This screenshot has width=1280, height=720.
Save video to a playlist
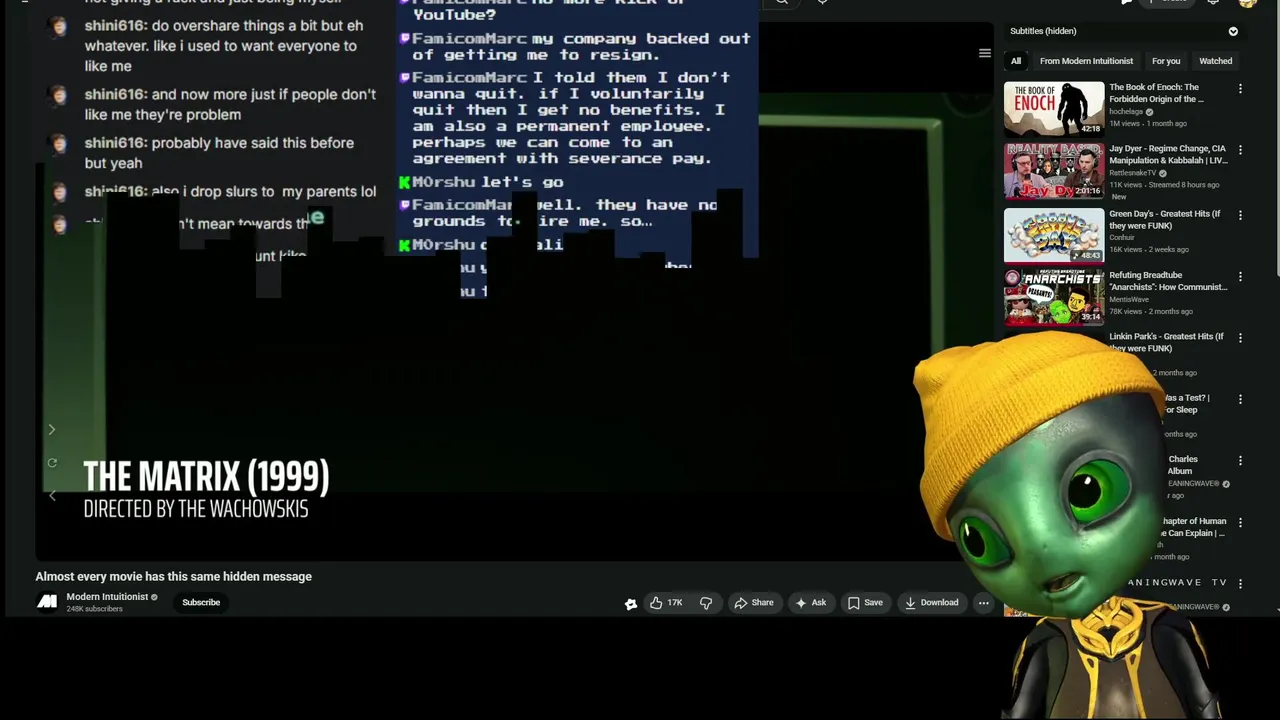pyautogui.click(x=865, y=603)
